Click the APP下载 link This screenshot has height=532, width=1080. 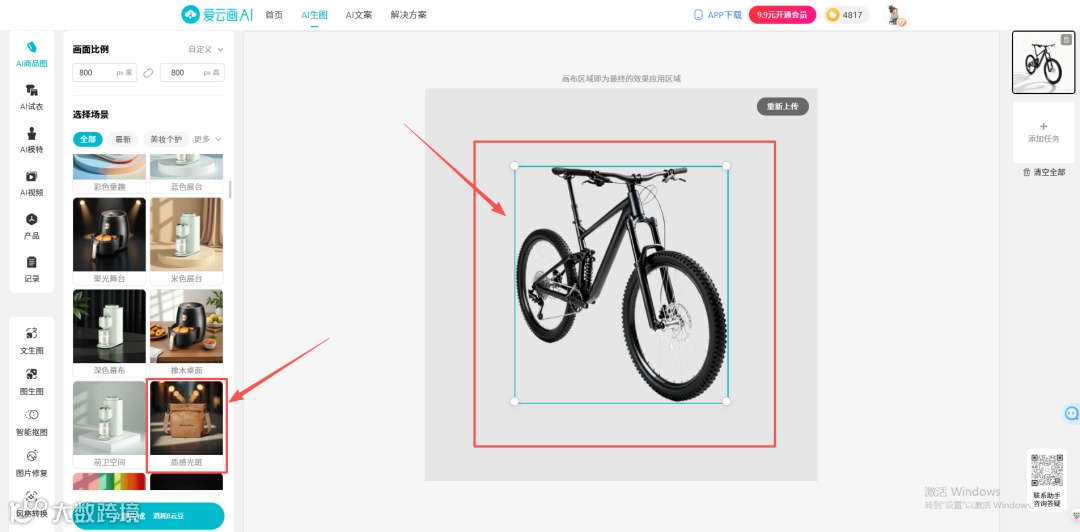coord(718,14)
